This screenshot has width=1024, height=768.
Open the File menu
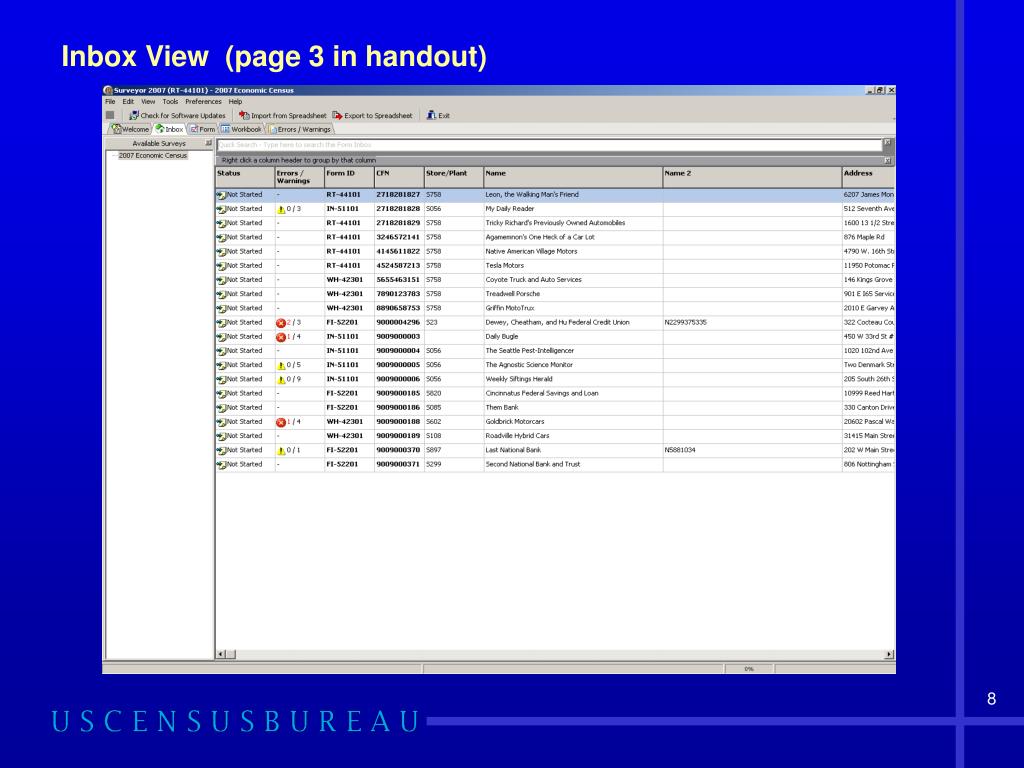[110, 102]
